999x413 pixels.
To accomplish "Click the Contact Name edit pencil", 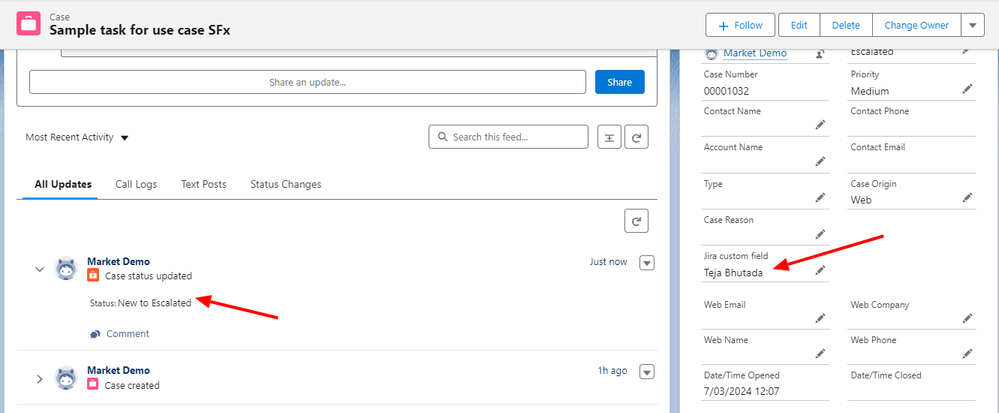I will (820, 125).
